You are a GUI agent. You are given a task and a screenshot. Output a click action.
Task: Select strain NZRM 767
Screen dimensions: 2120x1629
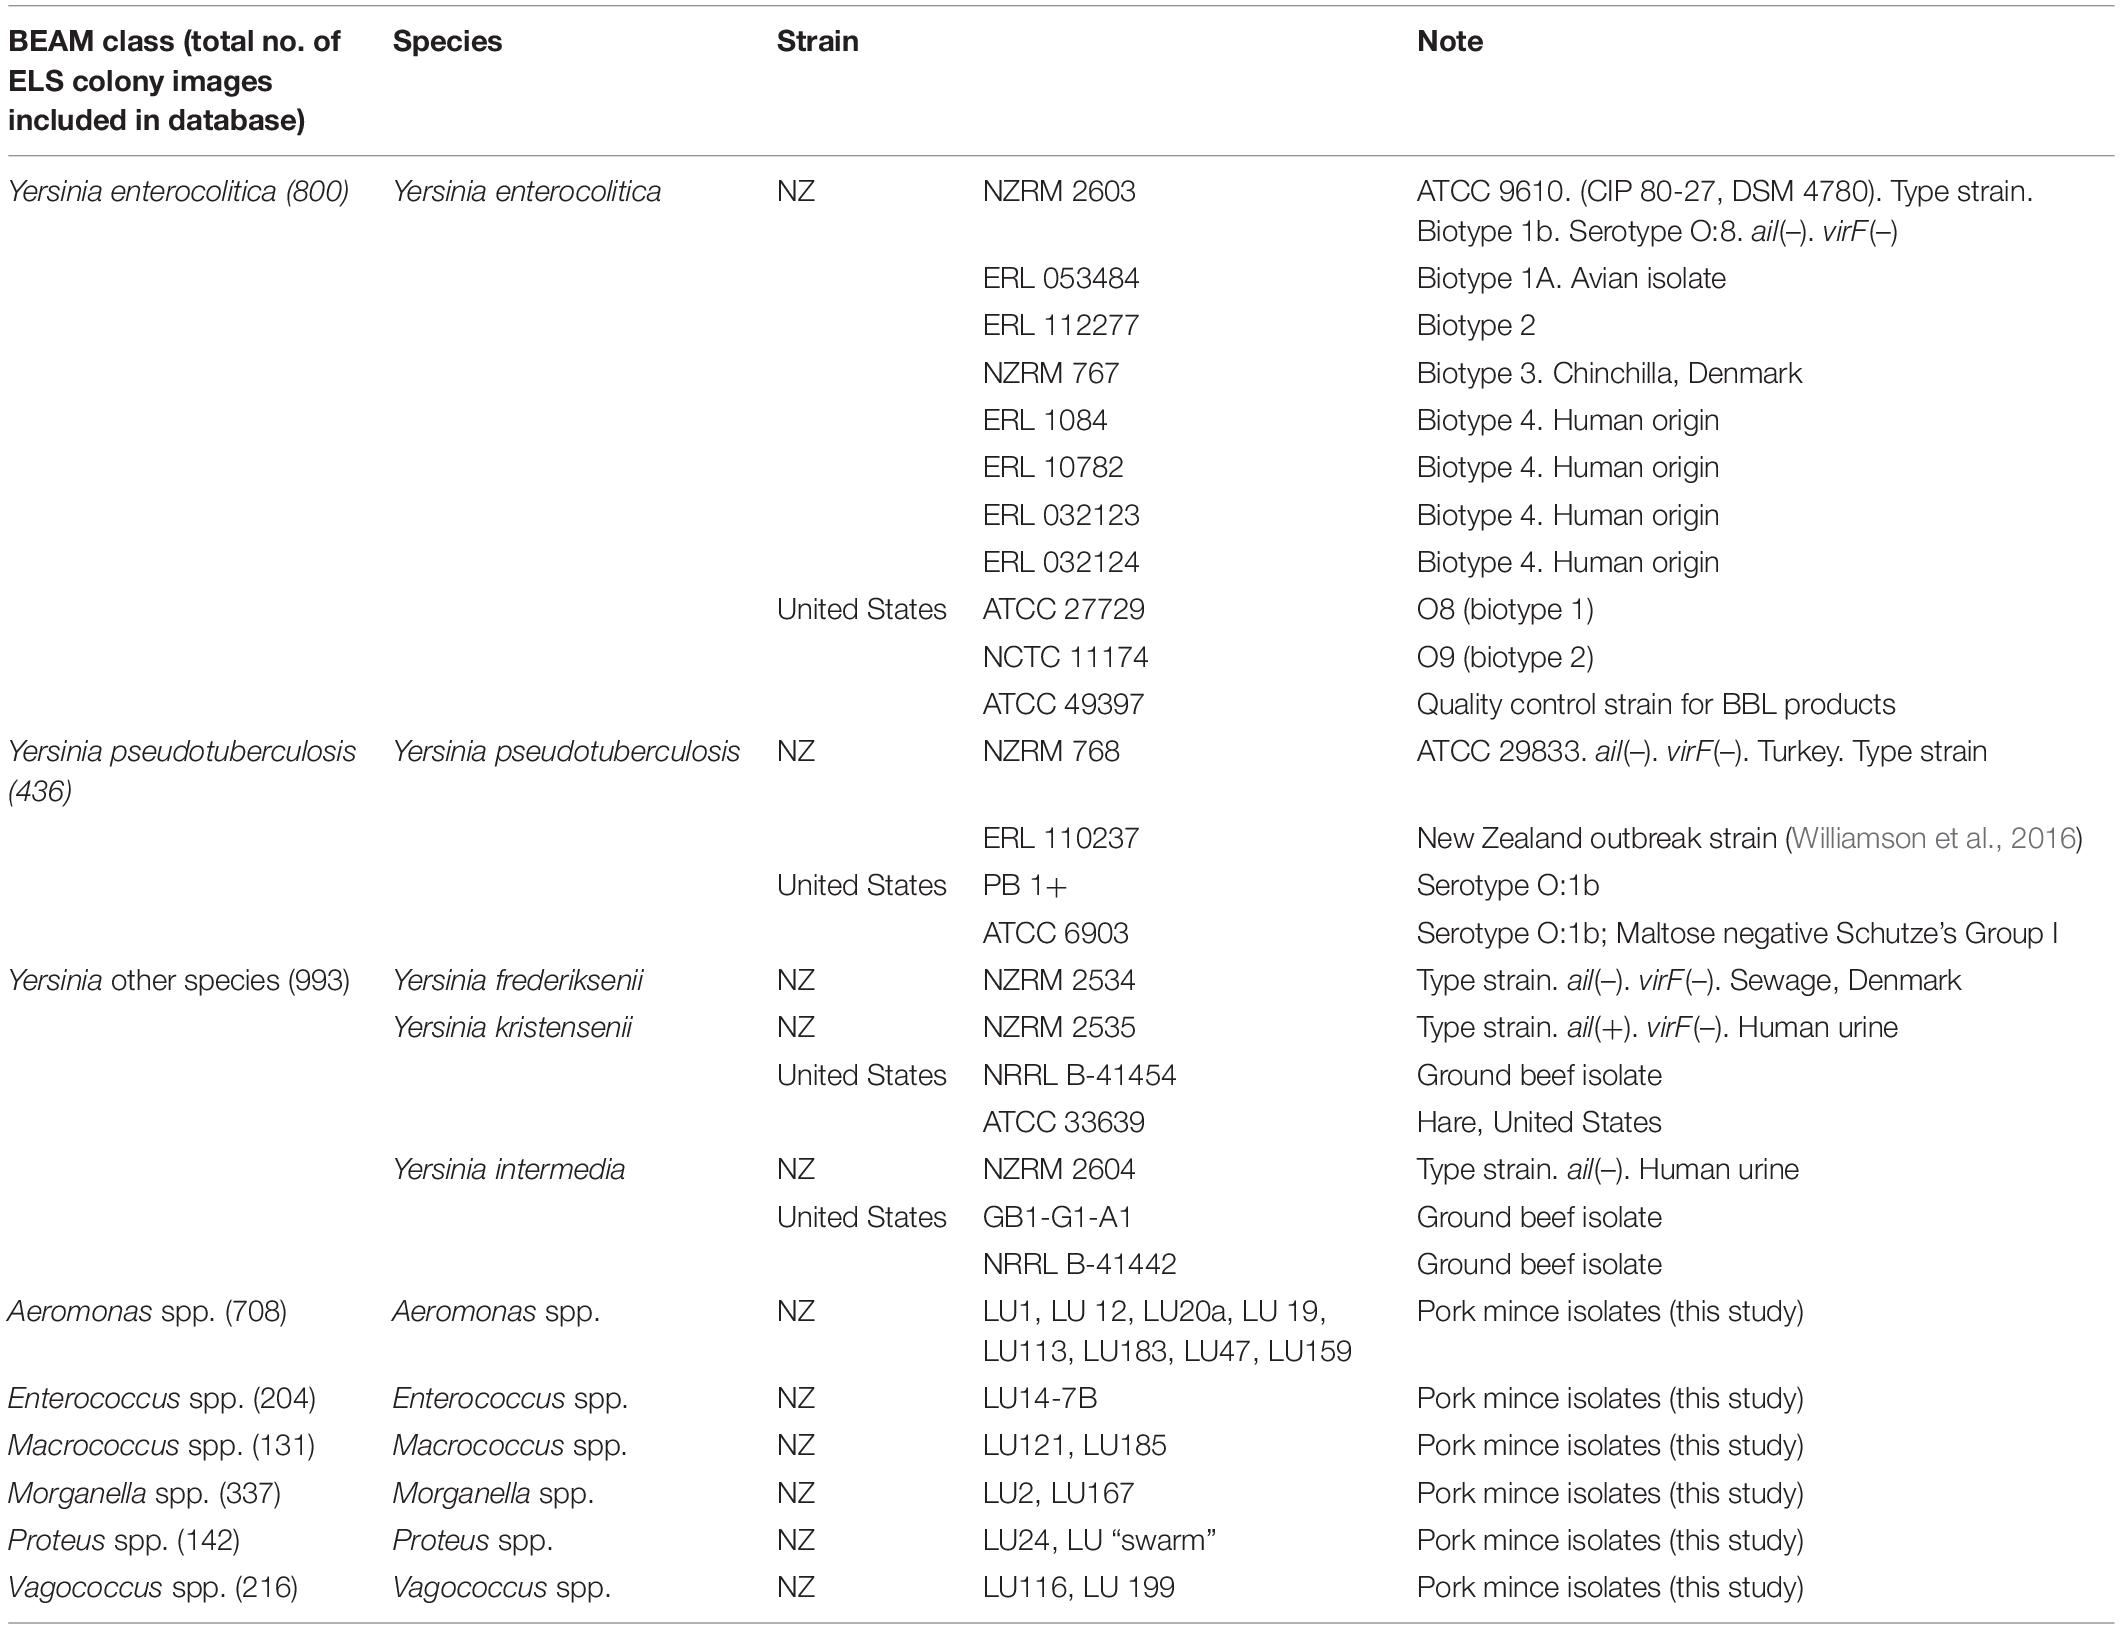point(1051,373)
